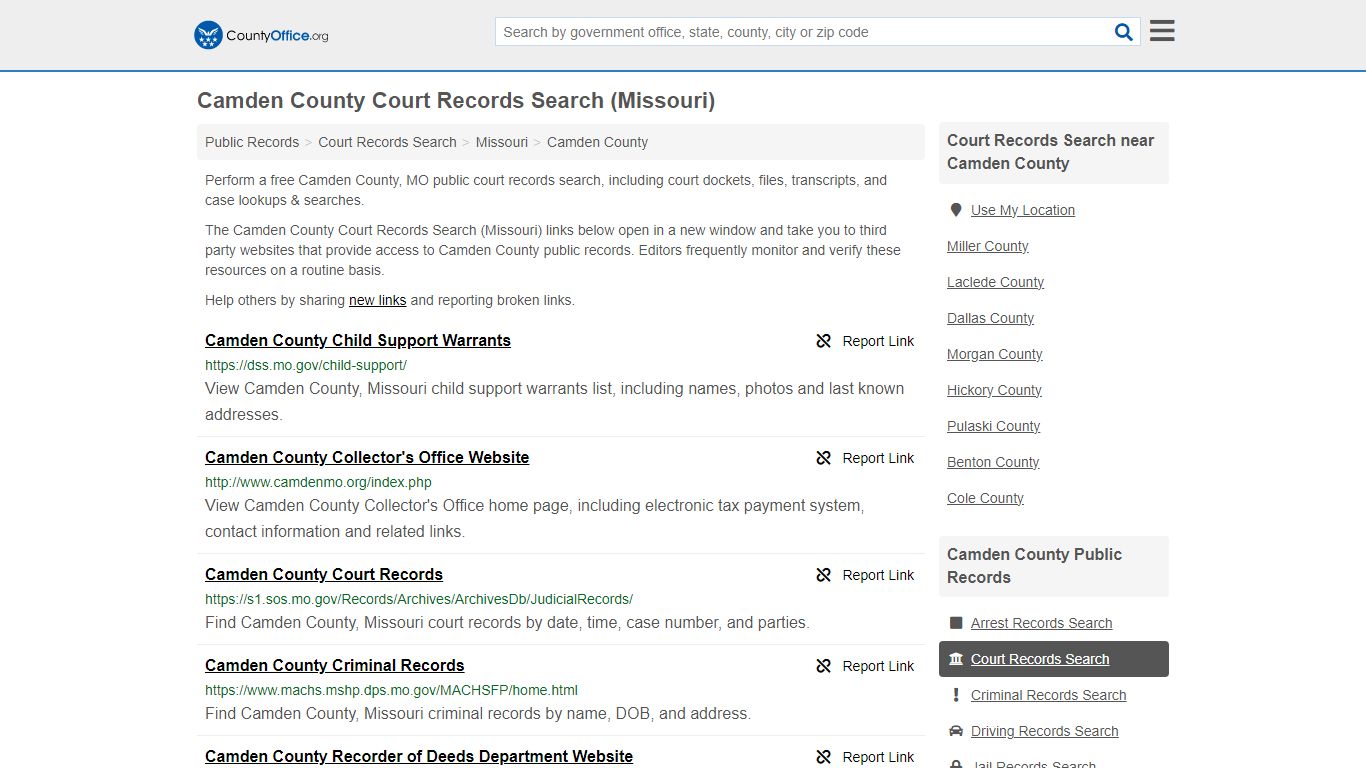This screenshot has width=1366, height=768.
Task: Visit the machs.mshp.dps.mo.gov URL
Action: pos(391,690)
